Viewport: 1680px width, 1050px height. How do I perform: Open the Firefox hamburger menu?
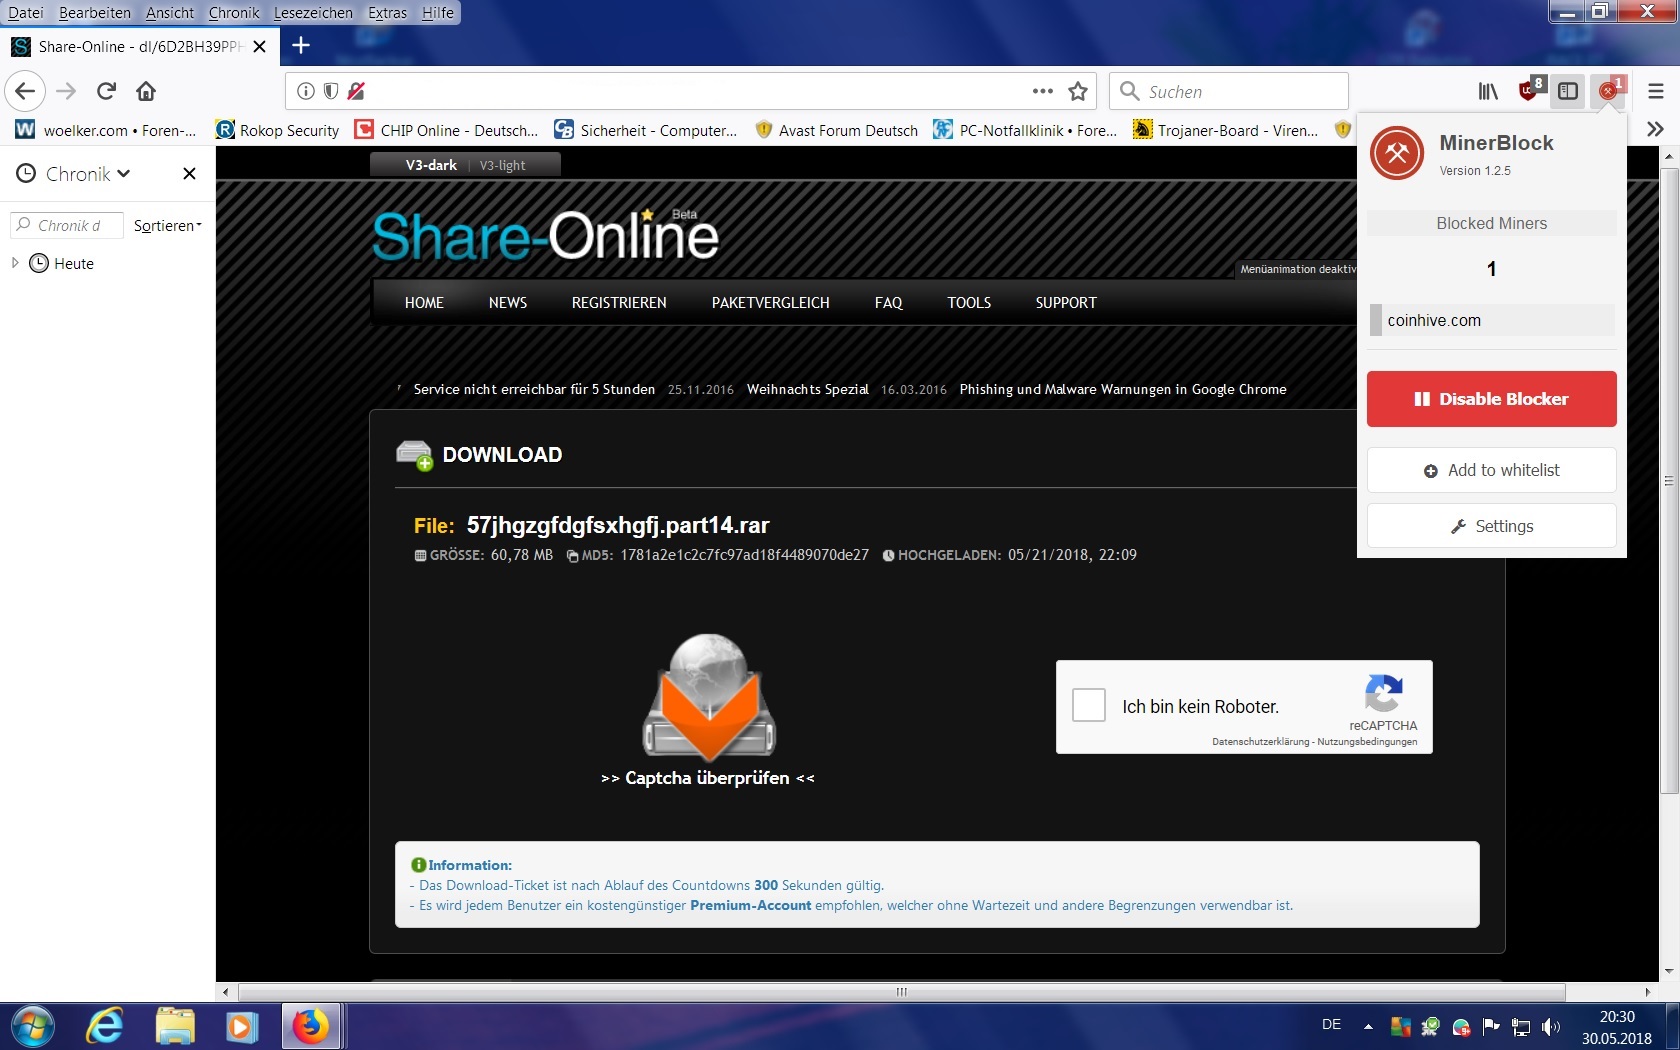point(1656,91)
